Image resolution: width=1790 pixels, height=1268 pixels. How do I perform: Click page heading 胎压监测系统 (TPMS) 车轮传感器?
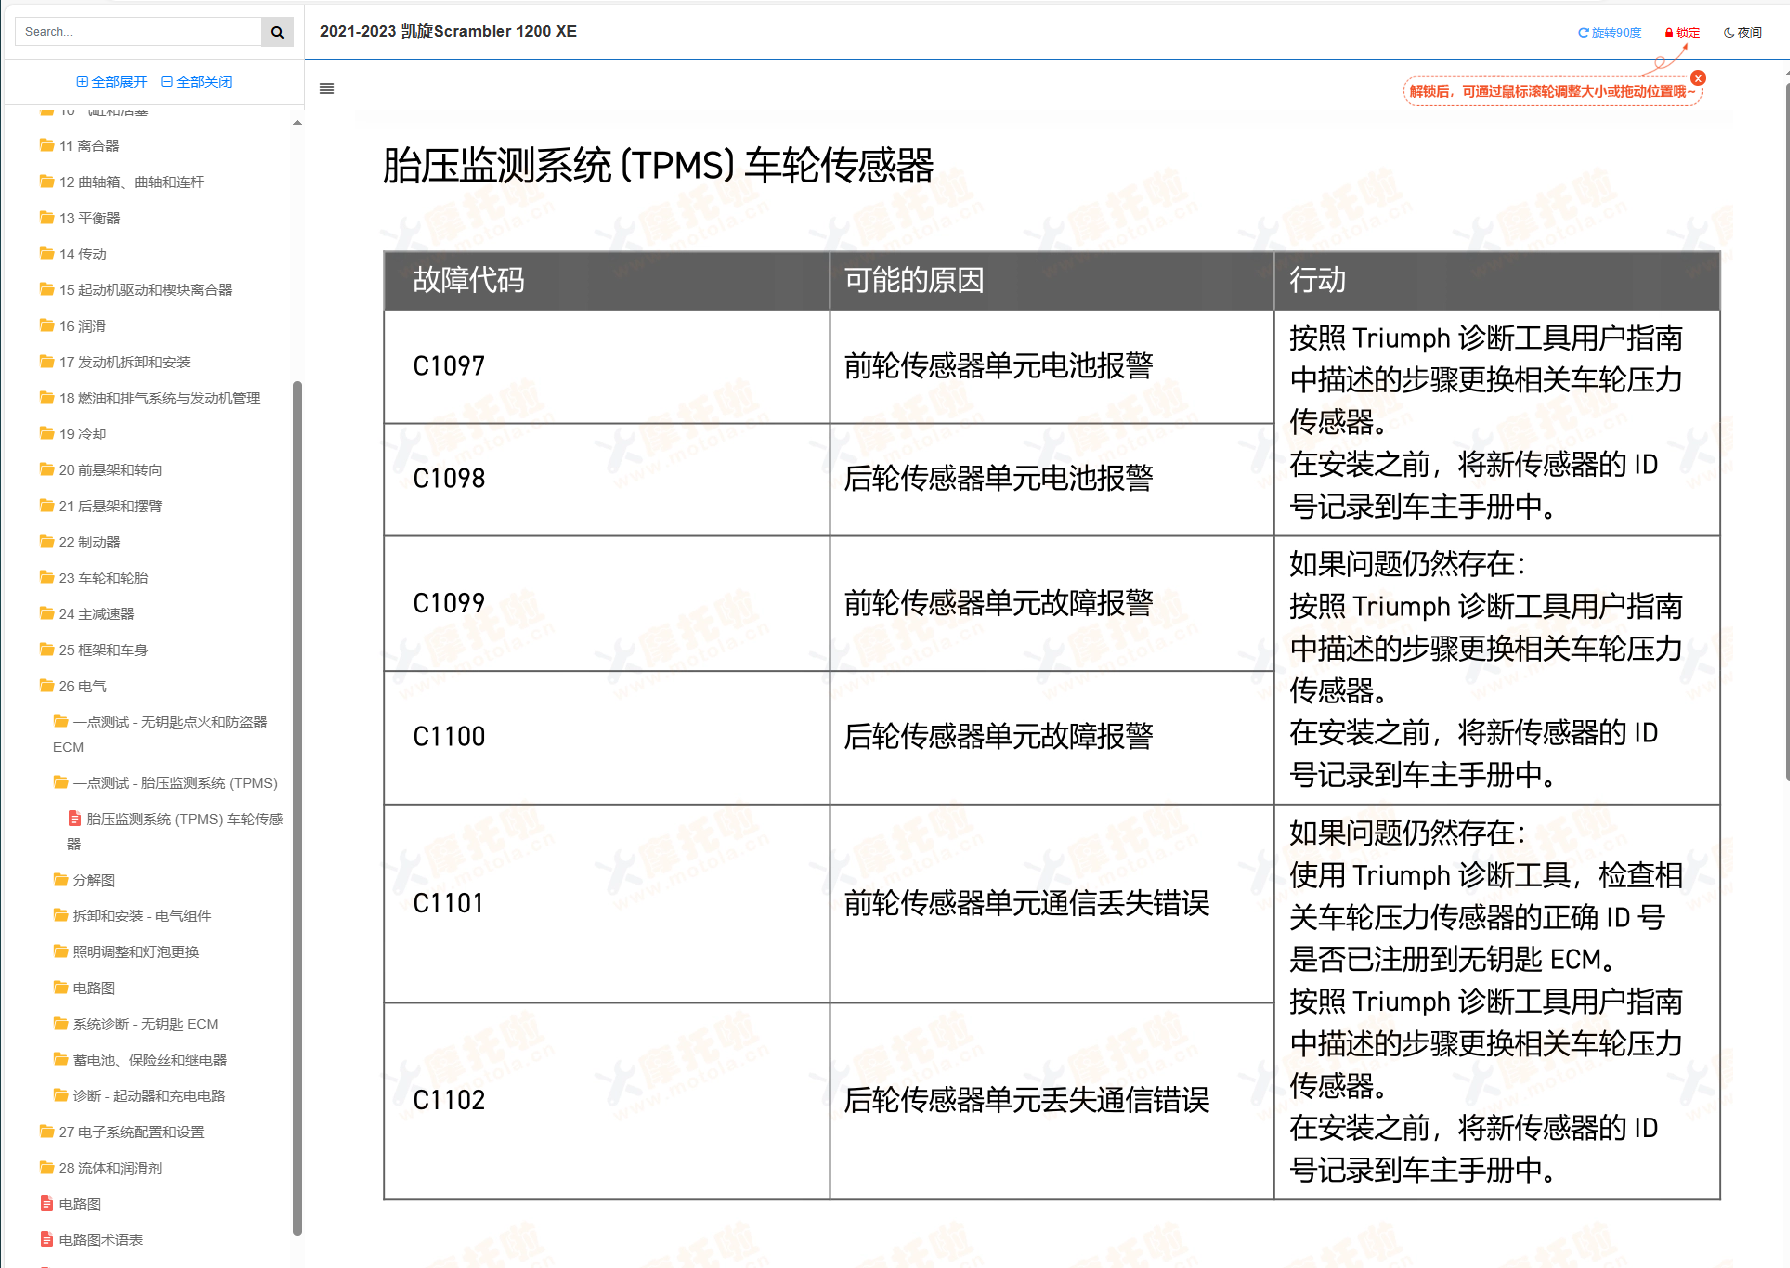click(659, 166)
